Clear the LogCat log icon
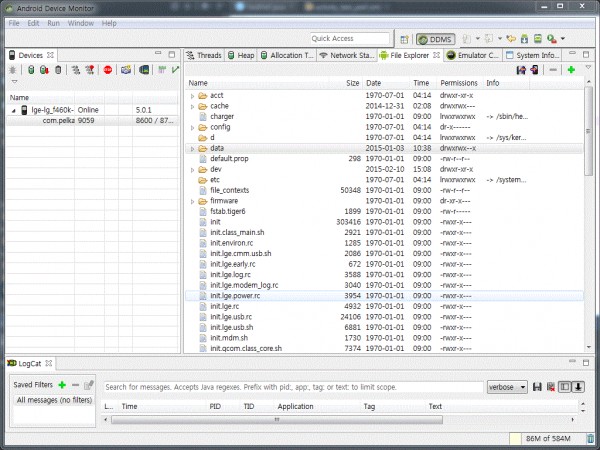The image size is (600, 450). click(551, 387)
